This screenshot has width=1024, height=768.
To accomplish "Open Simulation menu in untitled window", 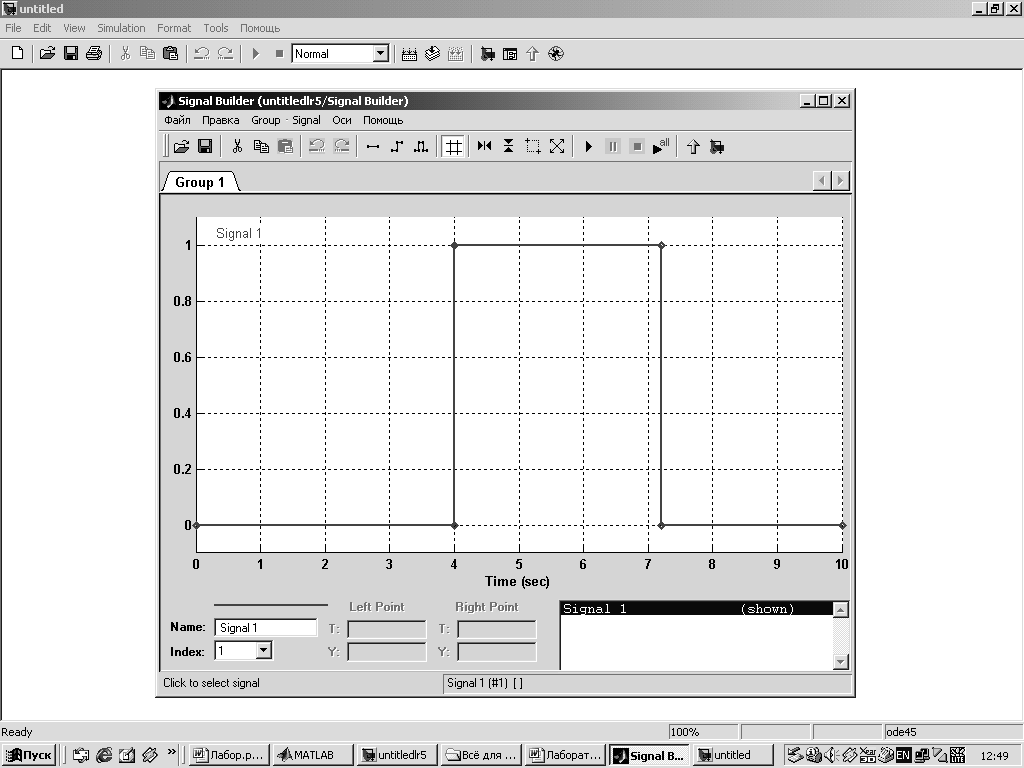I will pos(121,28).
